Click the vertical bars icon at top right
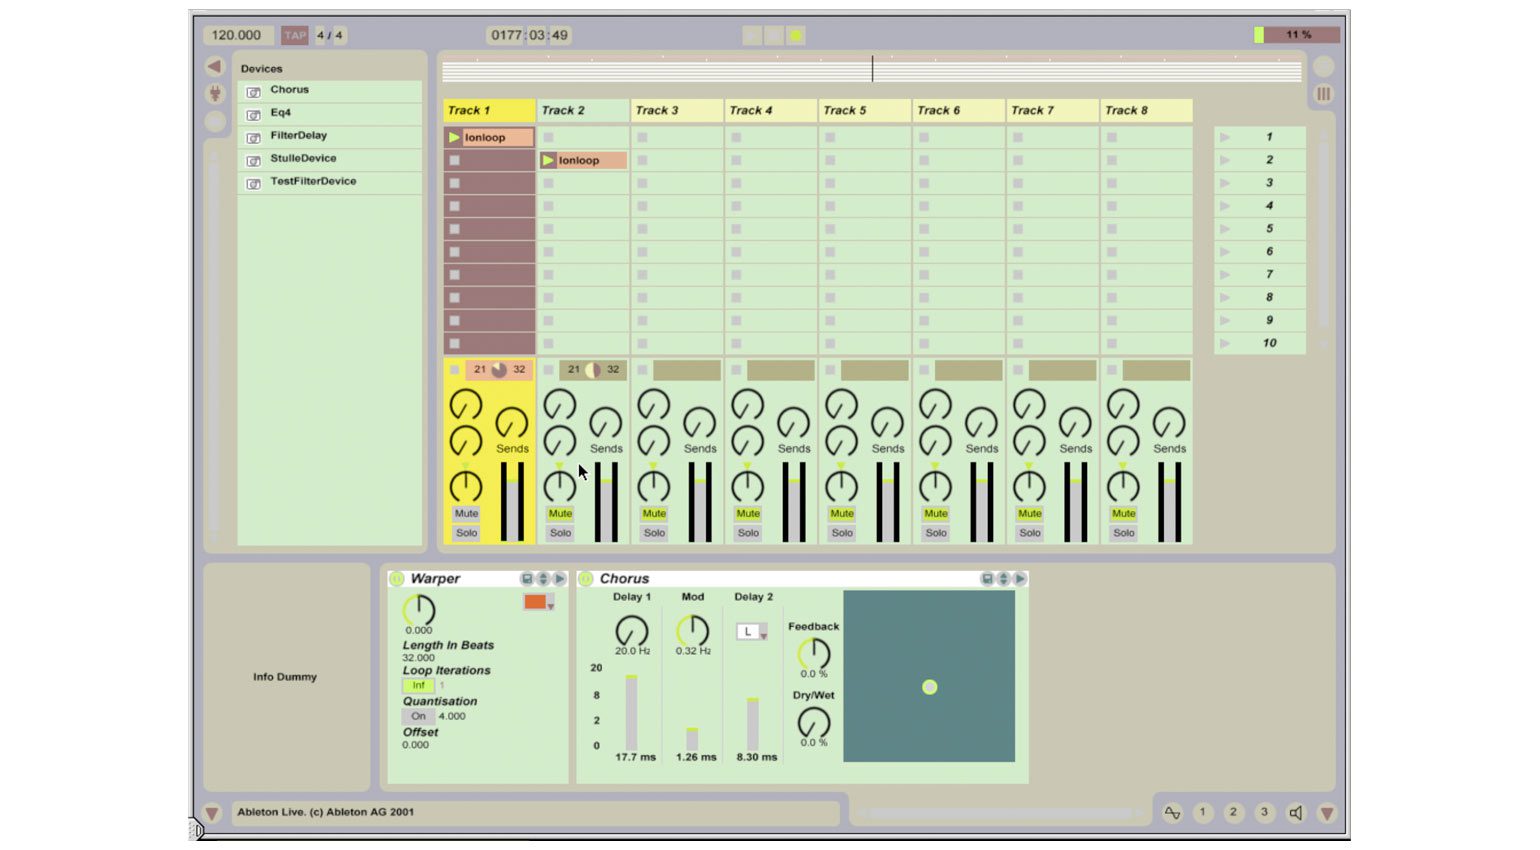 click(1323, 93)
